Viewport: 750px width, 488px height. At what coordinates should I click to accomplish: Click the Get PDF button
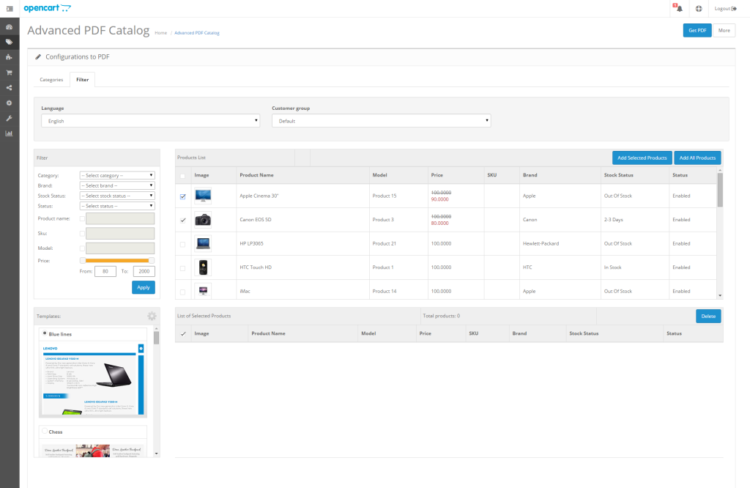click(697, 30)
